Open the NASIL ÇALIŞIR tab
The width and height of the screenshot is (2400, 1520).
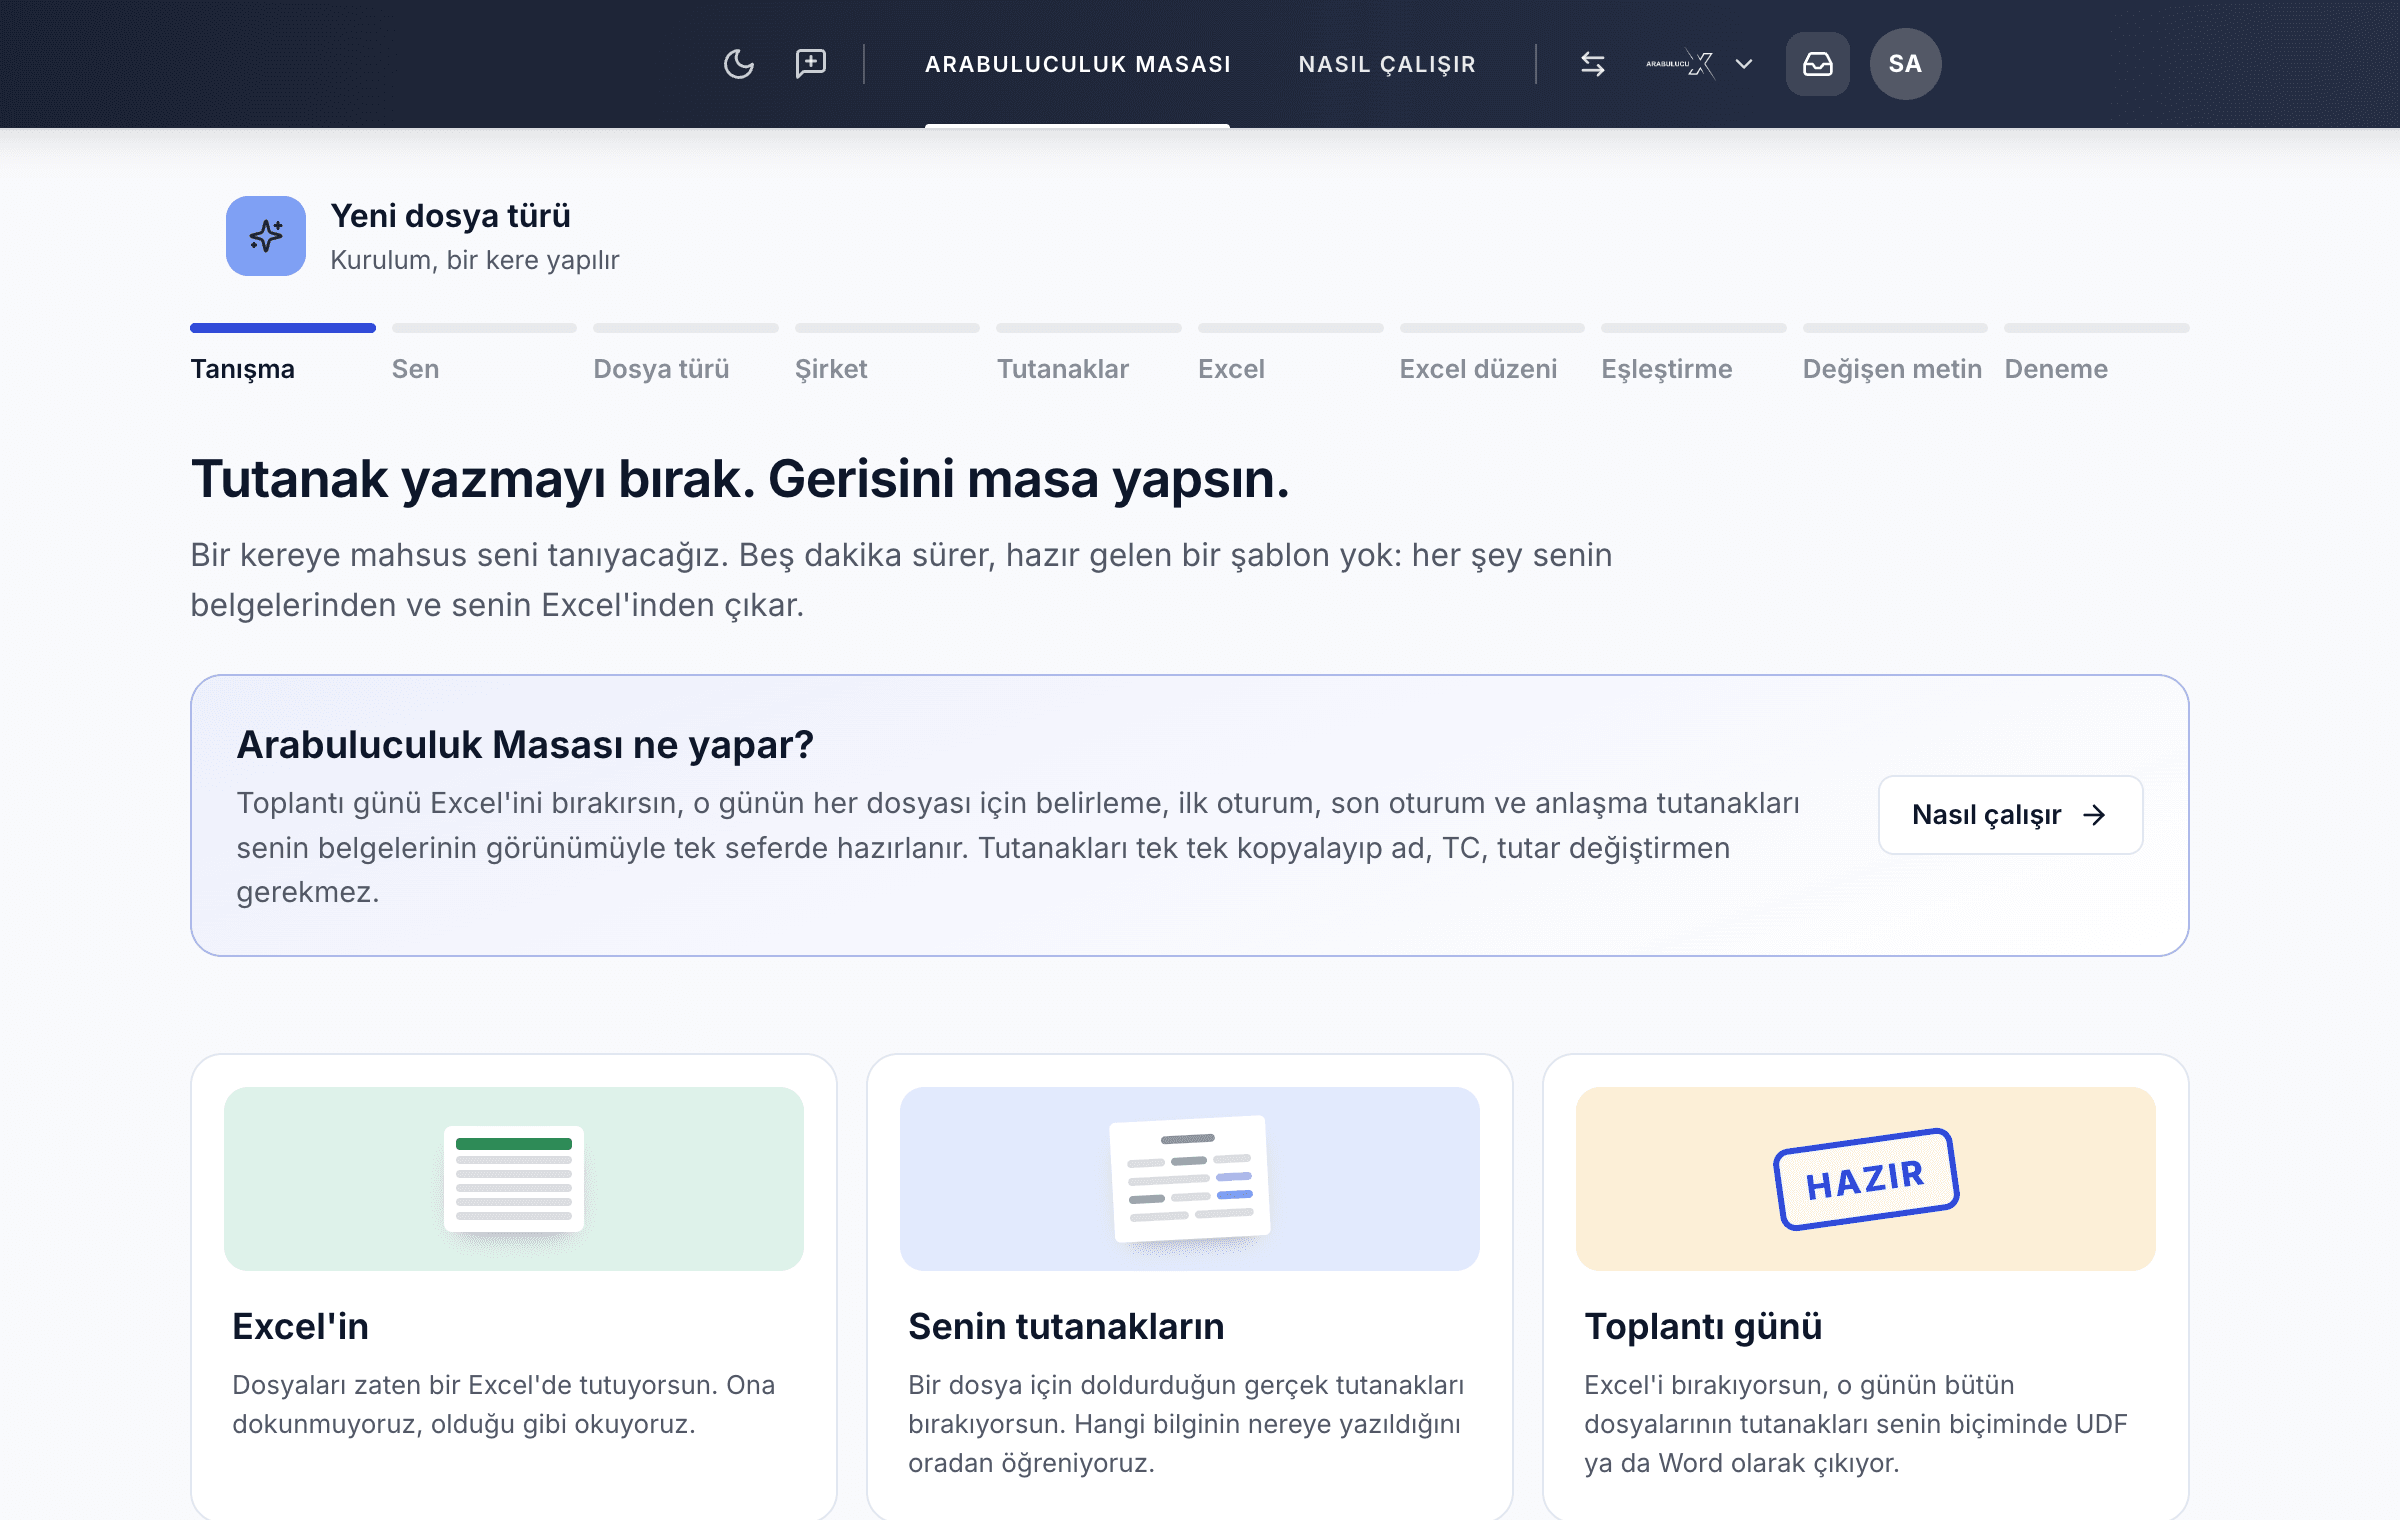click(1387, 64)
